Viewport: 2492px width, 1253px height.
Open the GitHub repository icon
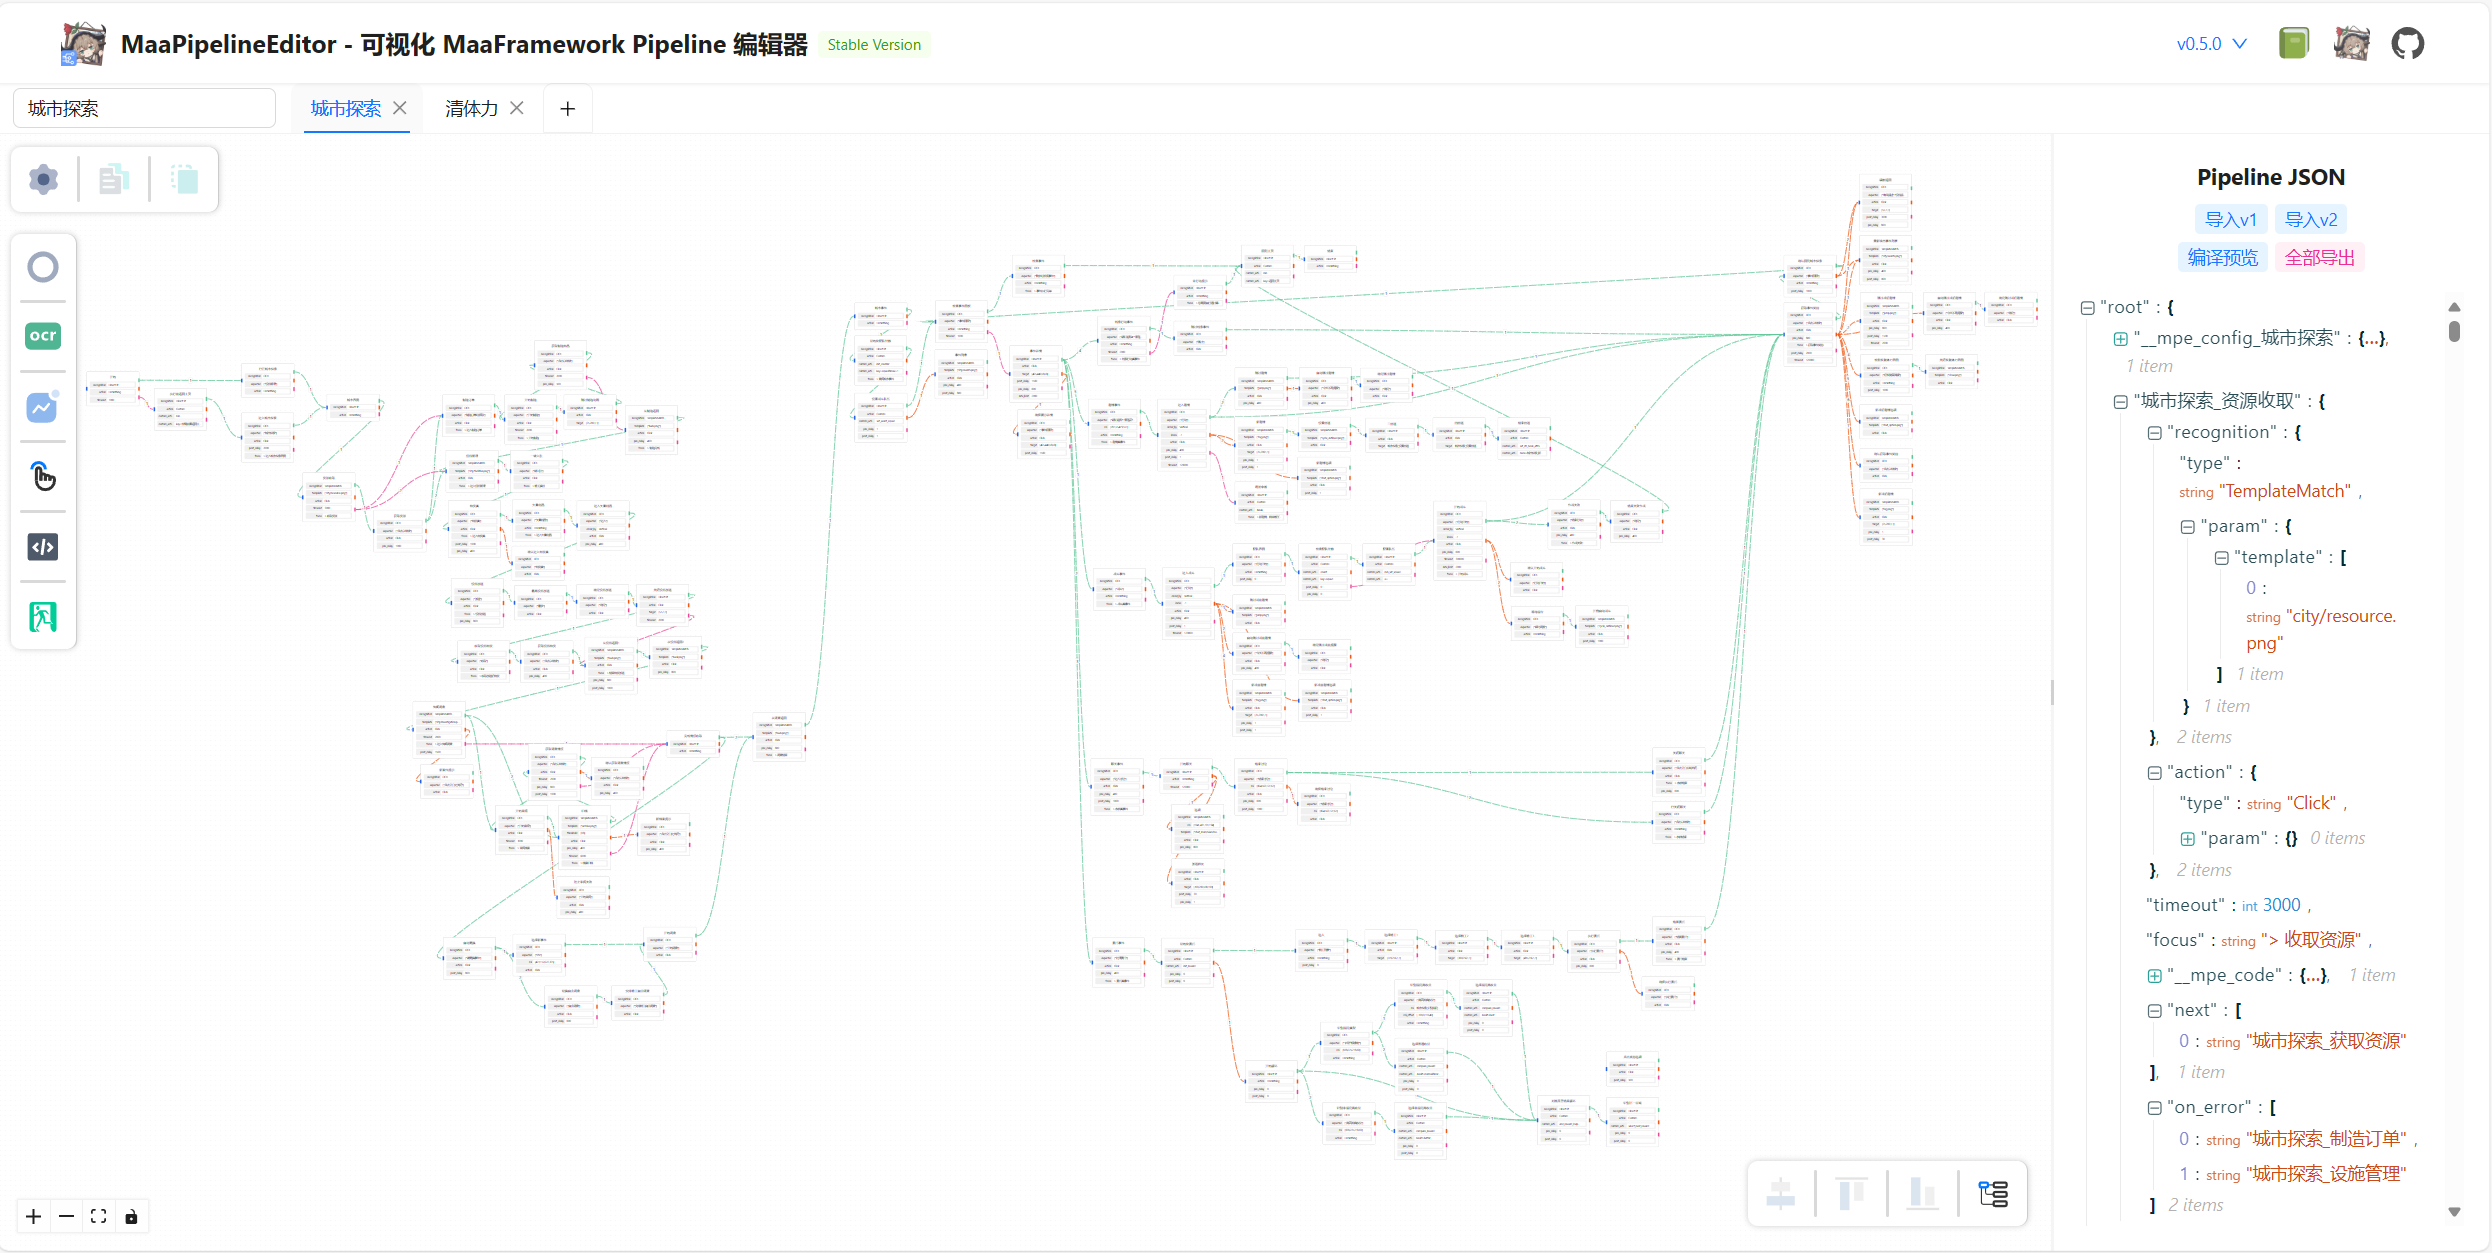tap(2407, 44)
